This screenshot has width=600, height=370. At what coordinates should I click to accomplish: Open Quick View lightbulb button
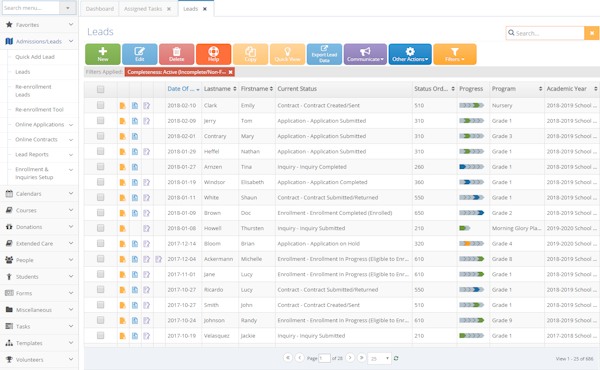[x=287, y=54]
